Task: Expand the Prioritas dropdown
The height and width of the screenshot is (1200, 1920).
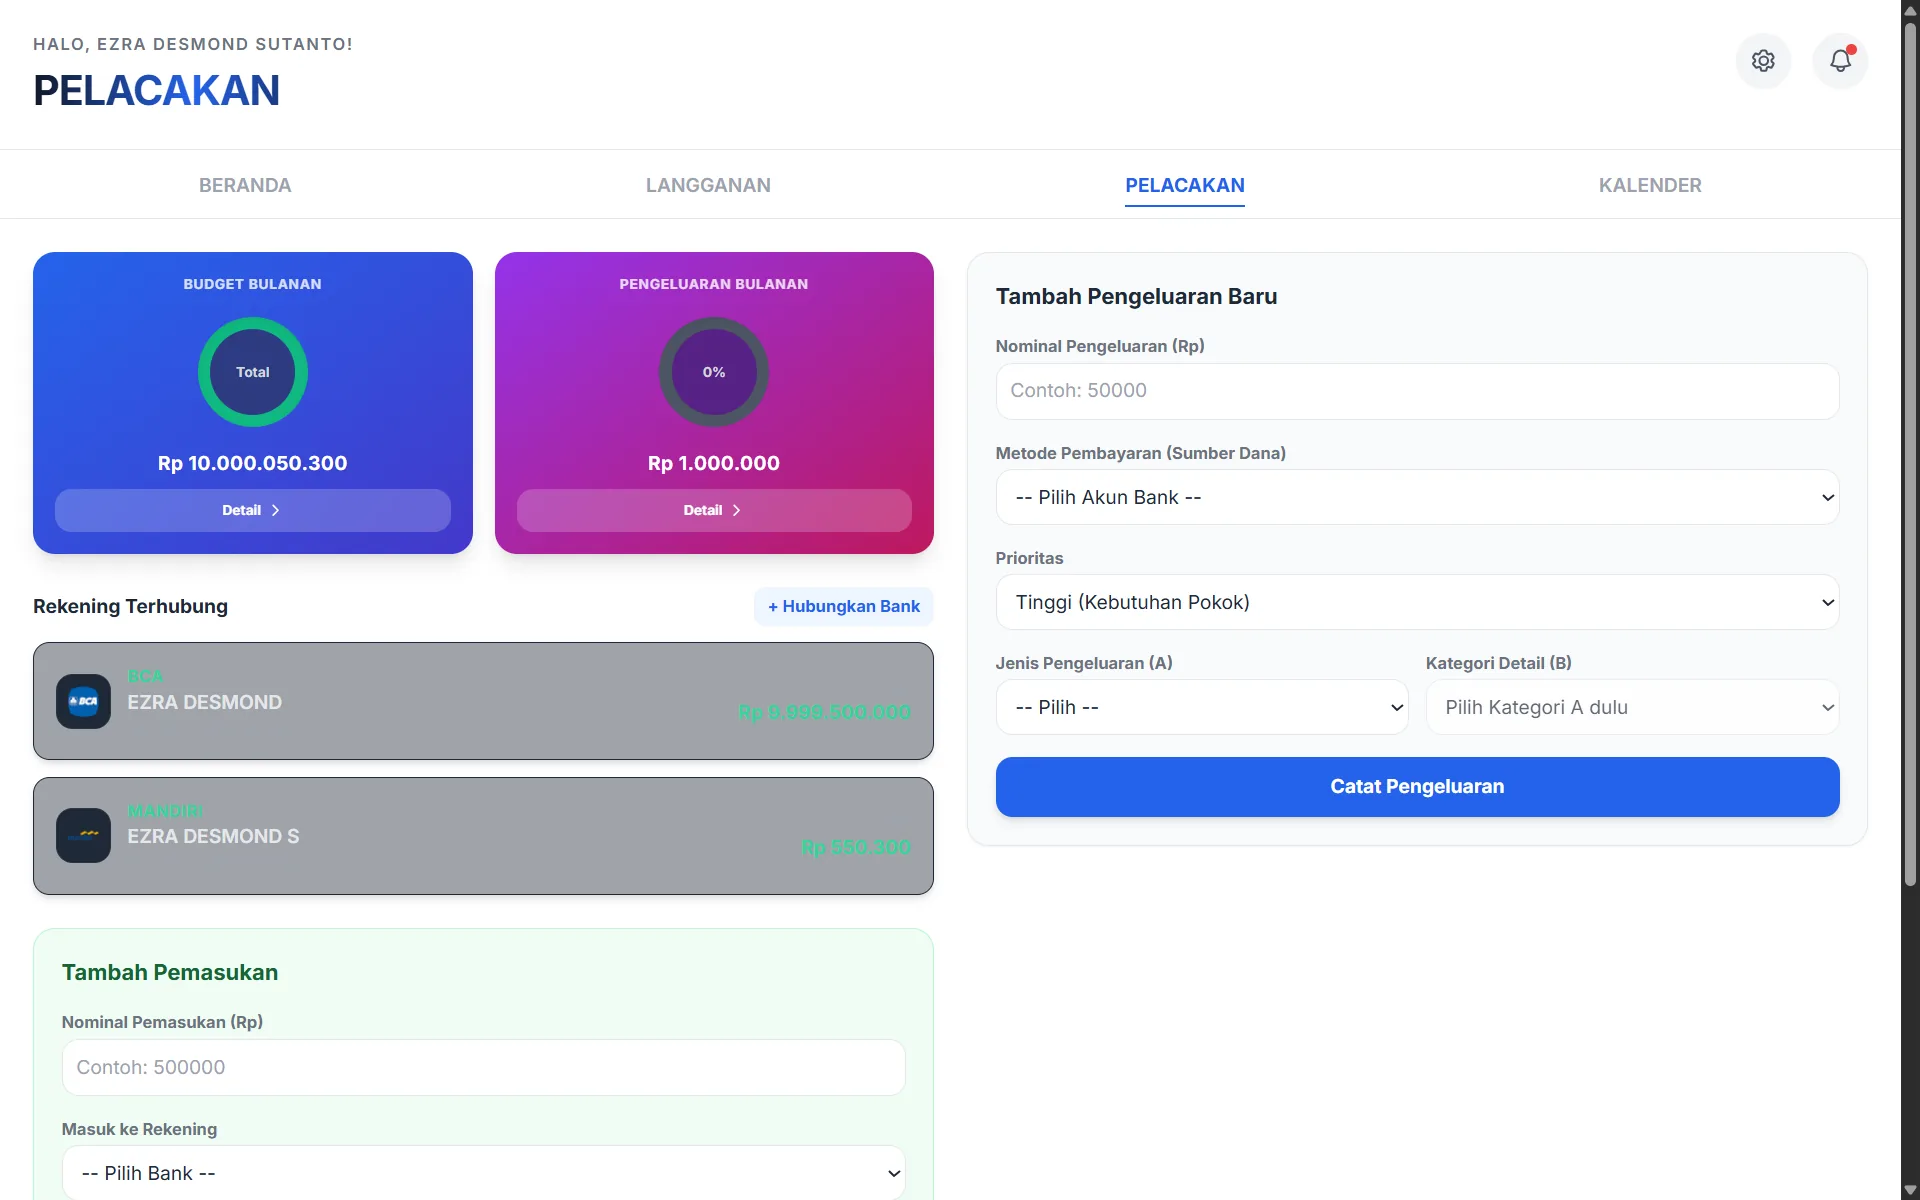Action: point(1417,602)
